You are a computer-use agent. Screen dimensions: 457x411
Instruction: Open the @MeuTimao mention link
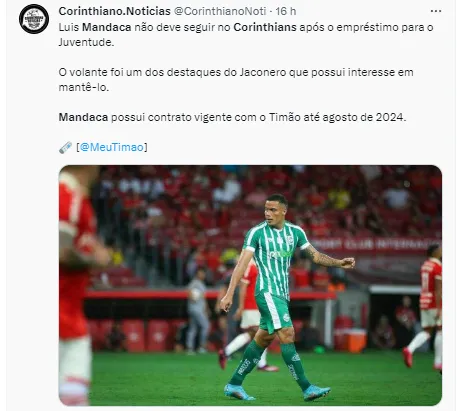[112, 147]
